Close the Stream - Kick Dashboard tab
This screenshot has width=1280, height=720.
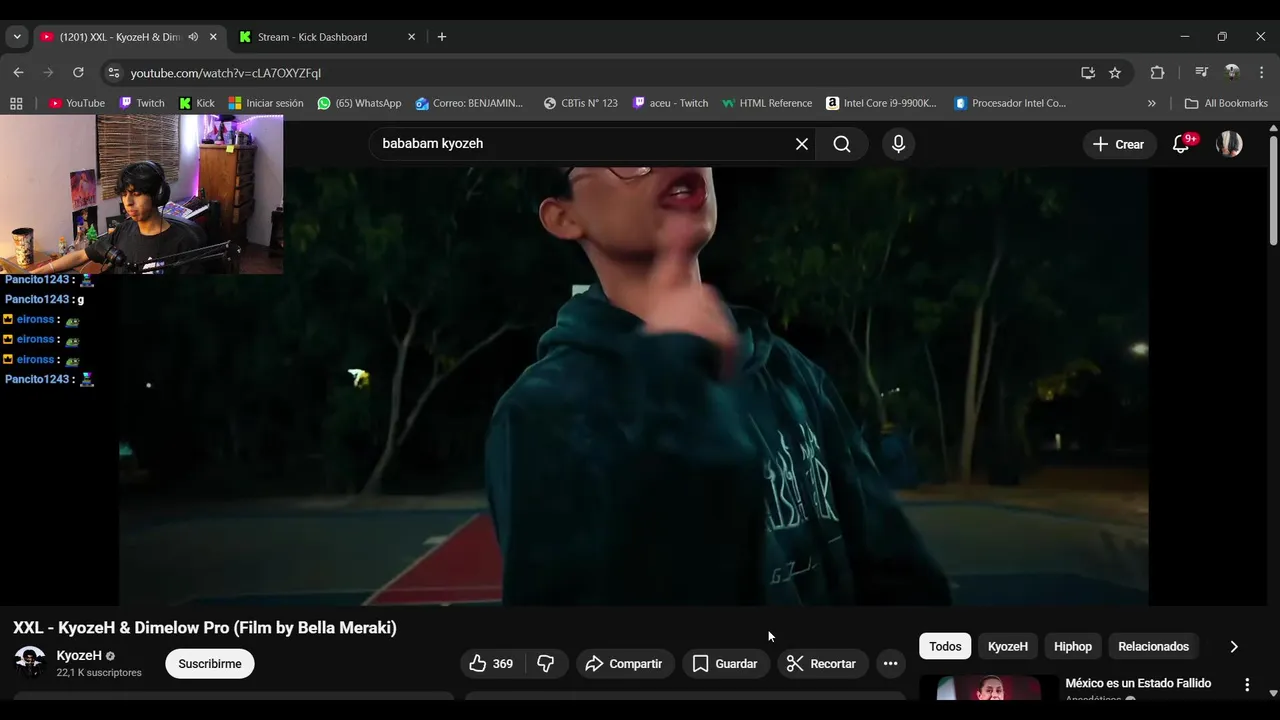pyautogui.click(x=411, y=37)
